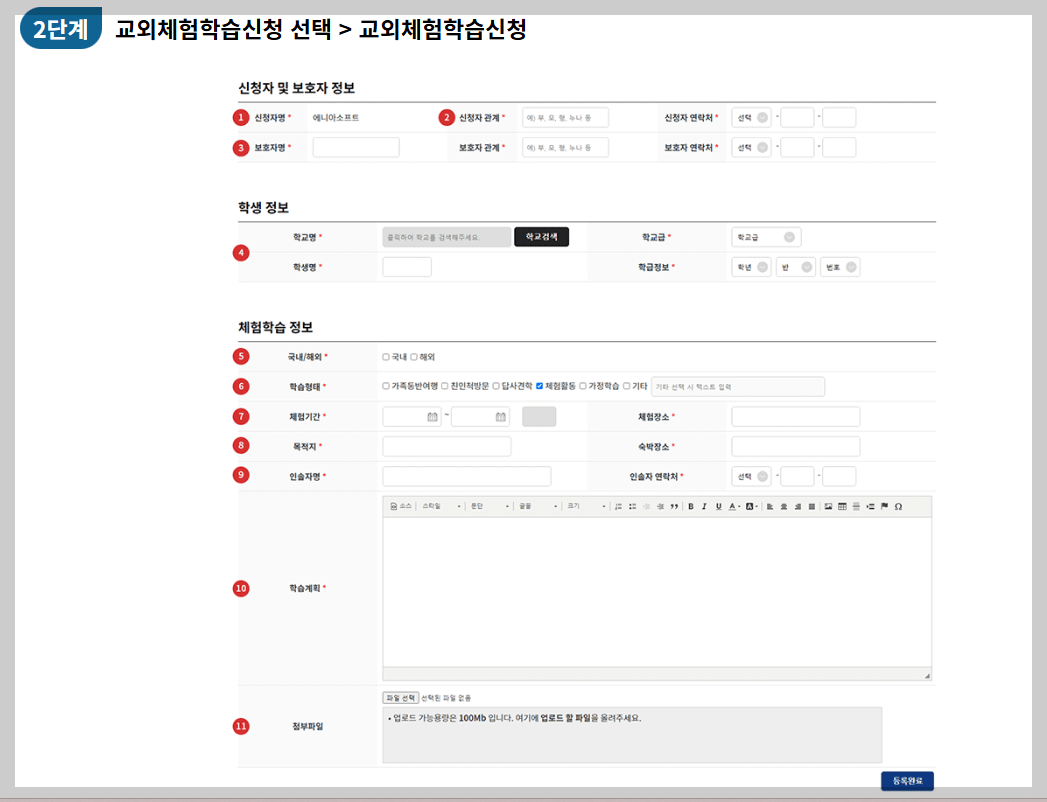Check 가족동반여행 learning type
The width and height of the screenshot is (1047, 802).
[x=386, y=386]
